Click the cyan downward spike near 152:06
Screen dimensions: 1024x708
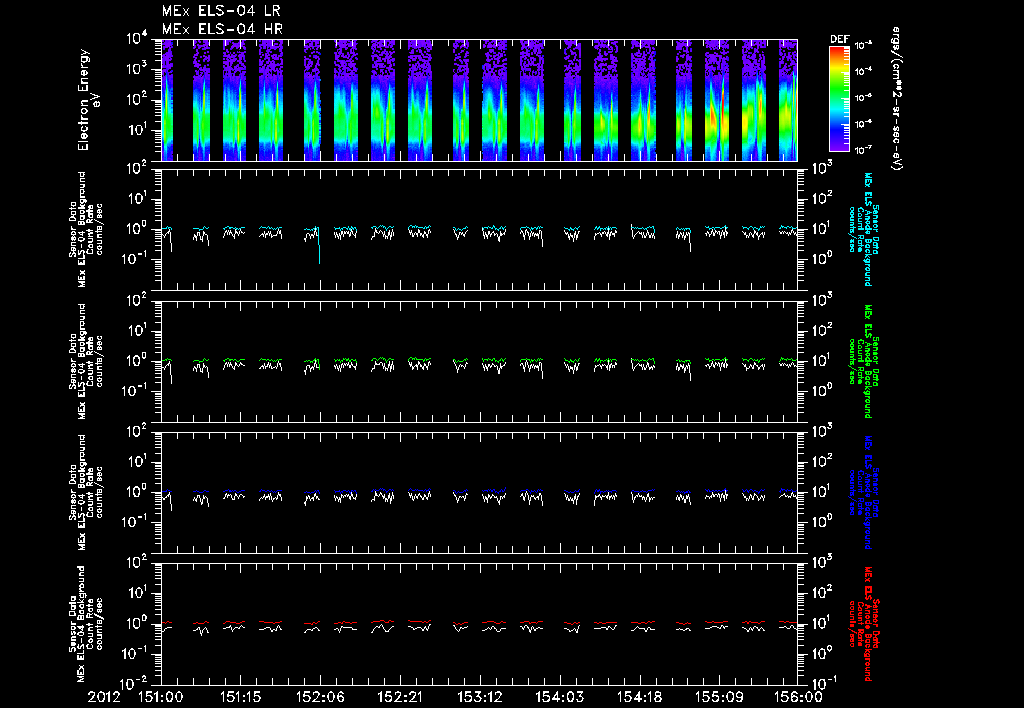(x=319, y=248)
